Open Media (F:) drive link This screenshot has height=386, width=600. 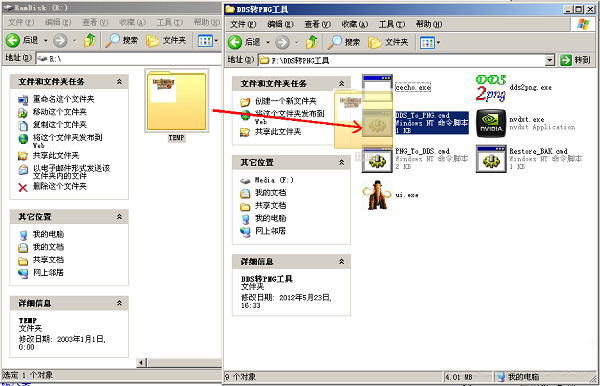click(267, 180)
